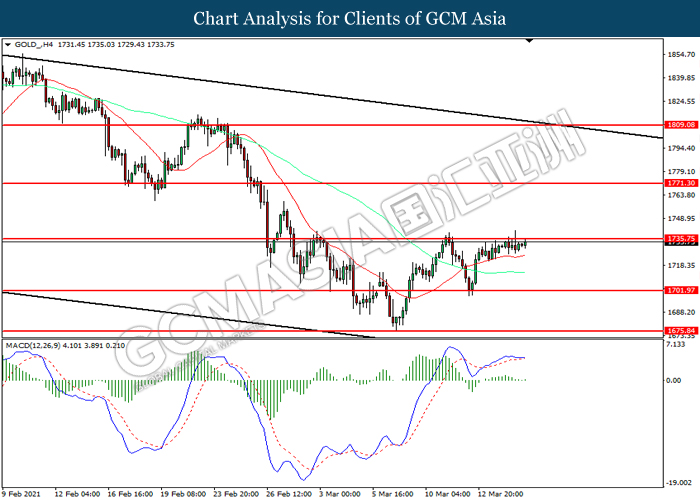Click the 1675.84 red price label
Viewport: 700px width, 500px height.
point(681,331)
